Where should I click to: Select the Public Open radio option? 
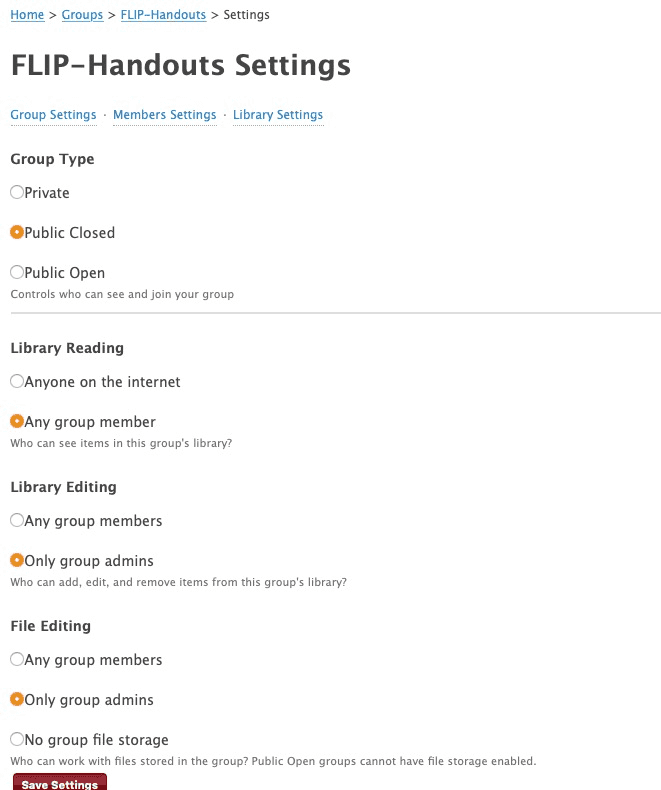[17, 272]
